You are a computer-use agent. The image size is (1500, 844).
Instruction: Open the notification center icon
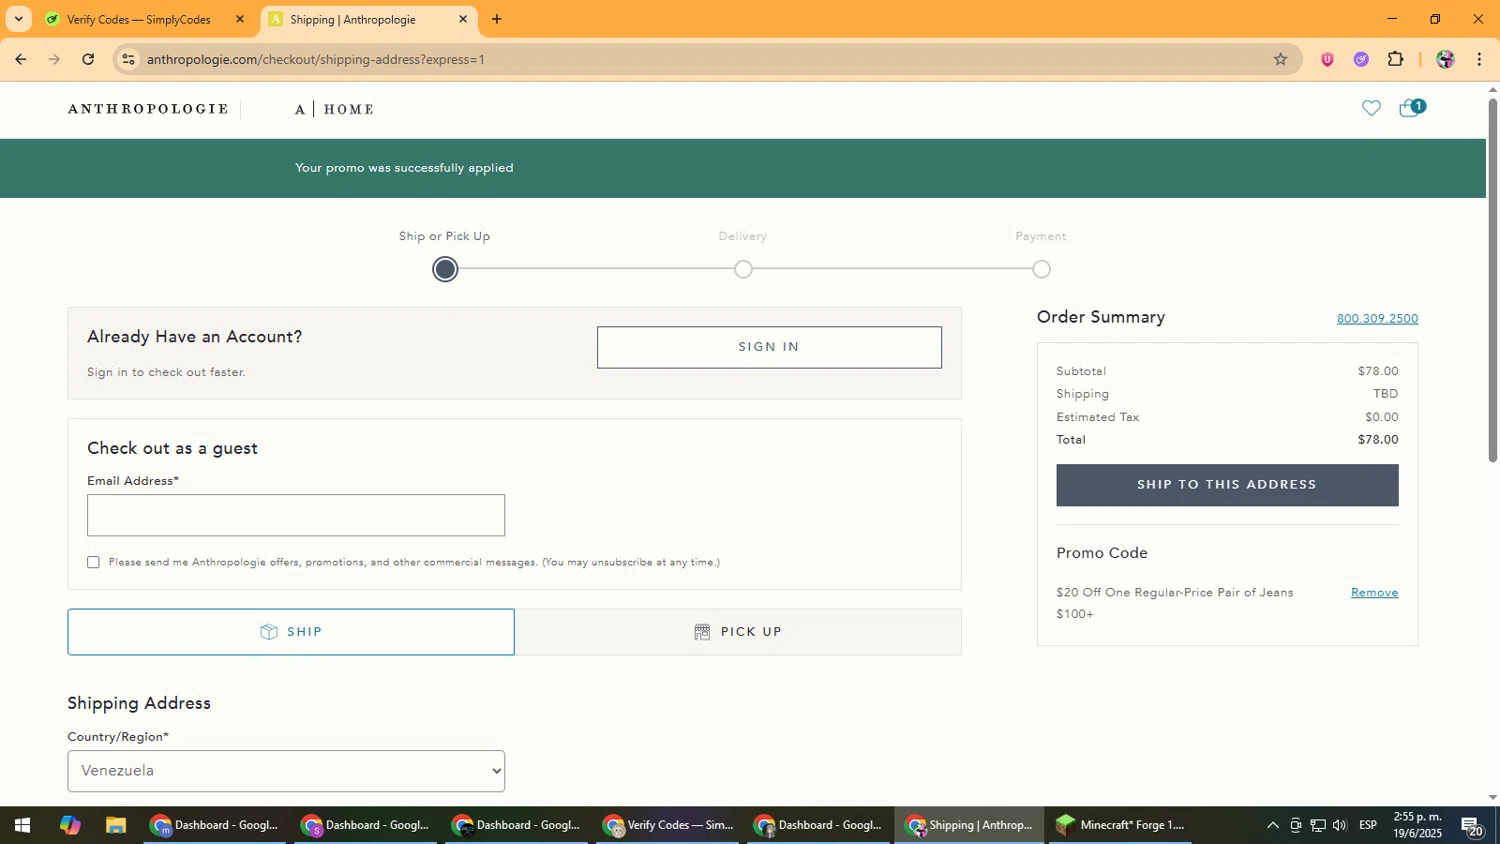coord(1472,825)
